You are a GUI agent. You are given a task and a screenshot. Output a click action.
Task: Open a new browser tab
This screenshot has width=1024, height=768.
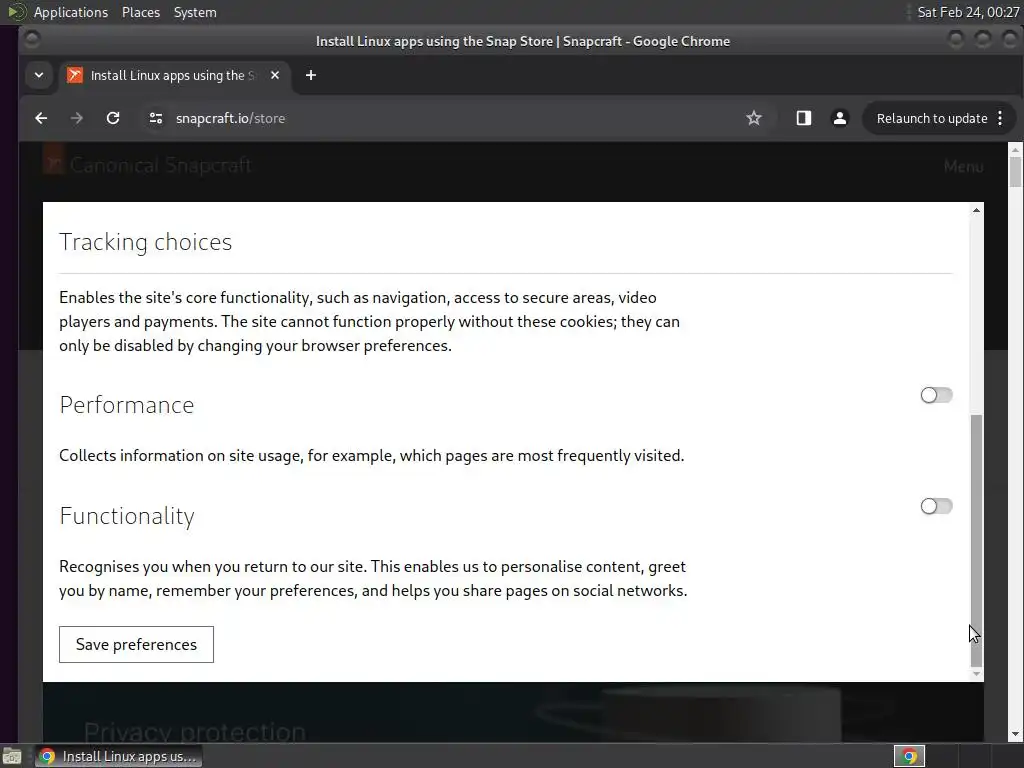(x=311, y=75)
